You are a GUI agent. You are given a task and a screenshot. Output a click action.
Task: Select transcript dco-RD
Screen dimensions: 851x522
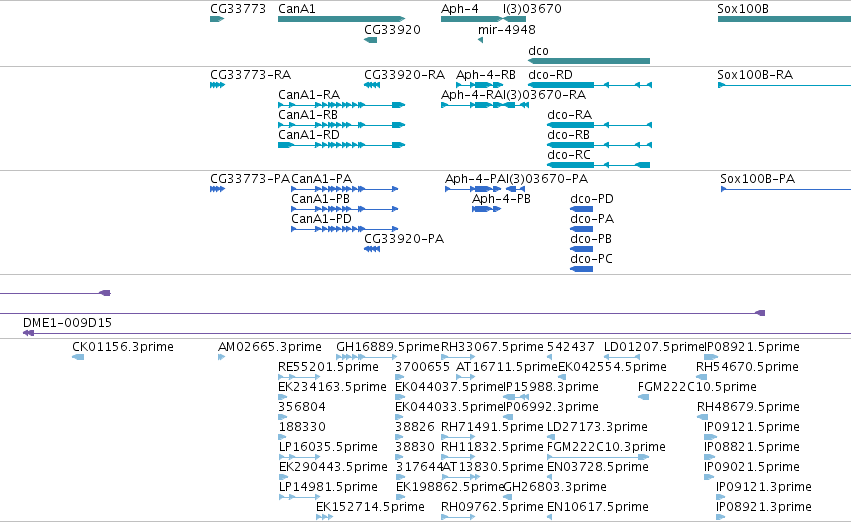pos(550,75)
